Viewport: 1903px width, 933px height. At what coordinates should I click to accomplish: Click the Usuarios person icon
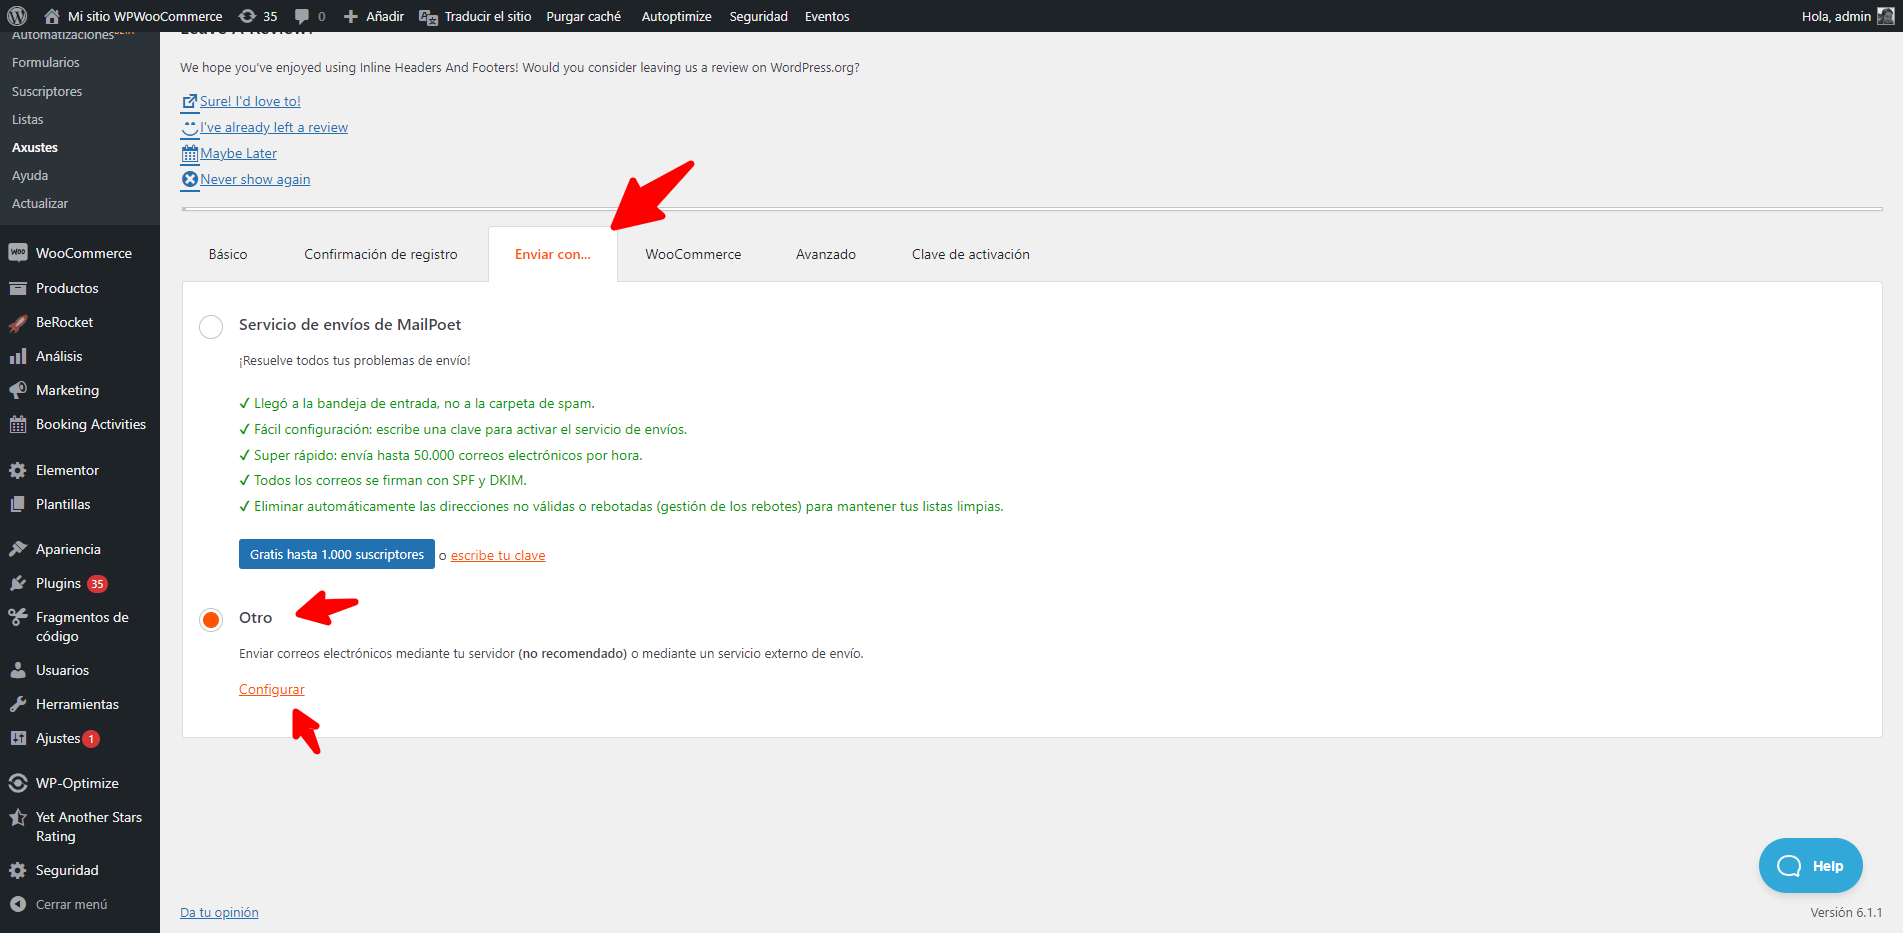point(18,670)
